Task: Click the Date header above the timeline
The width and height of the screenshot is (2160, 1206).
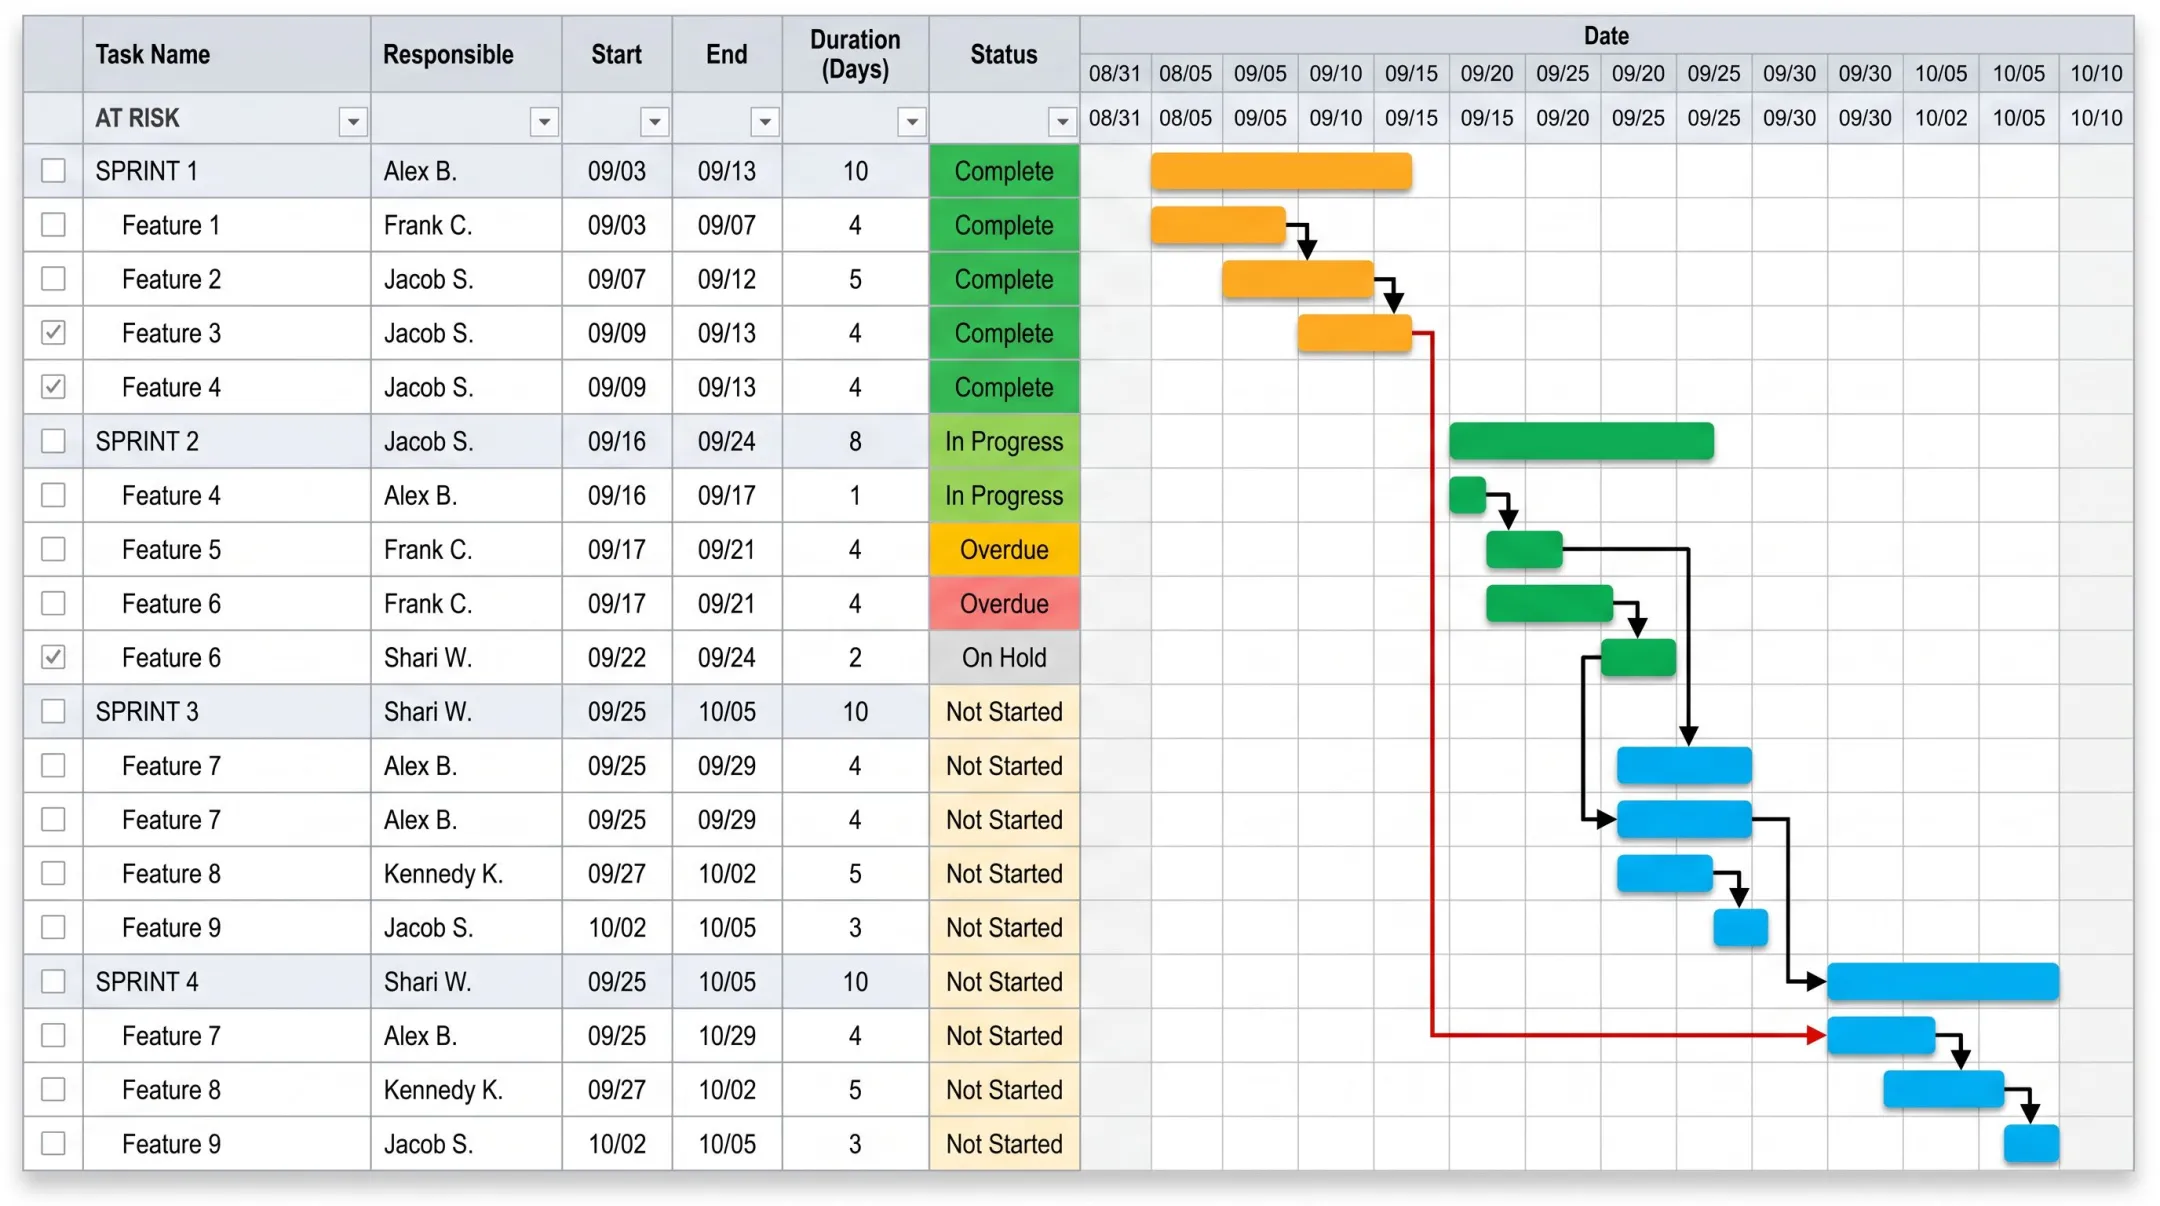Action: pyautogui.click(x=1606, y=36)
